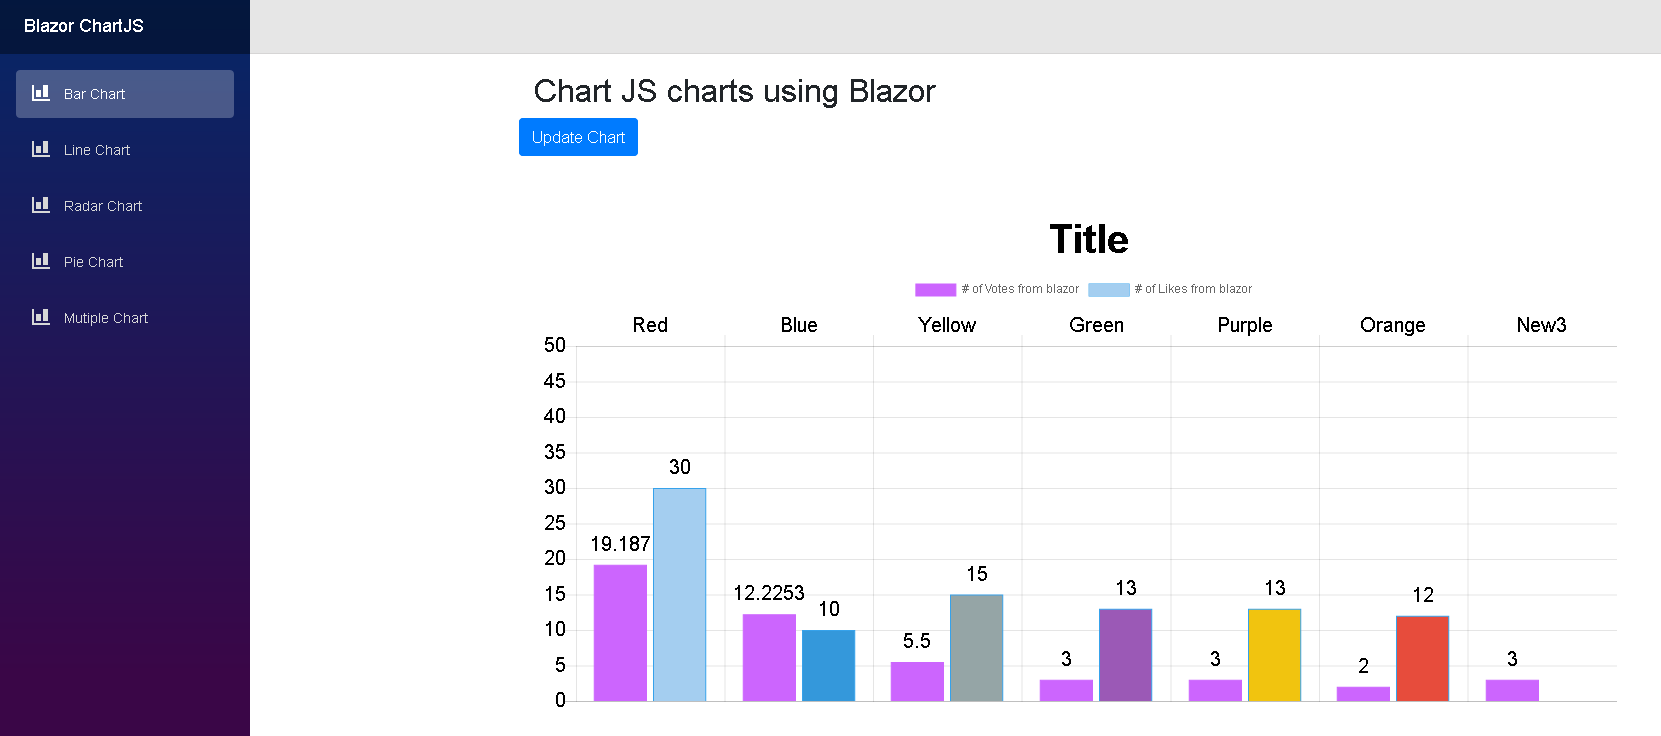This screenshot has width=1661, height=736.
Task: Navigate to Radar Chart
Action: [x=103, y=206]
